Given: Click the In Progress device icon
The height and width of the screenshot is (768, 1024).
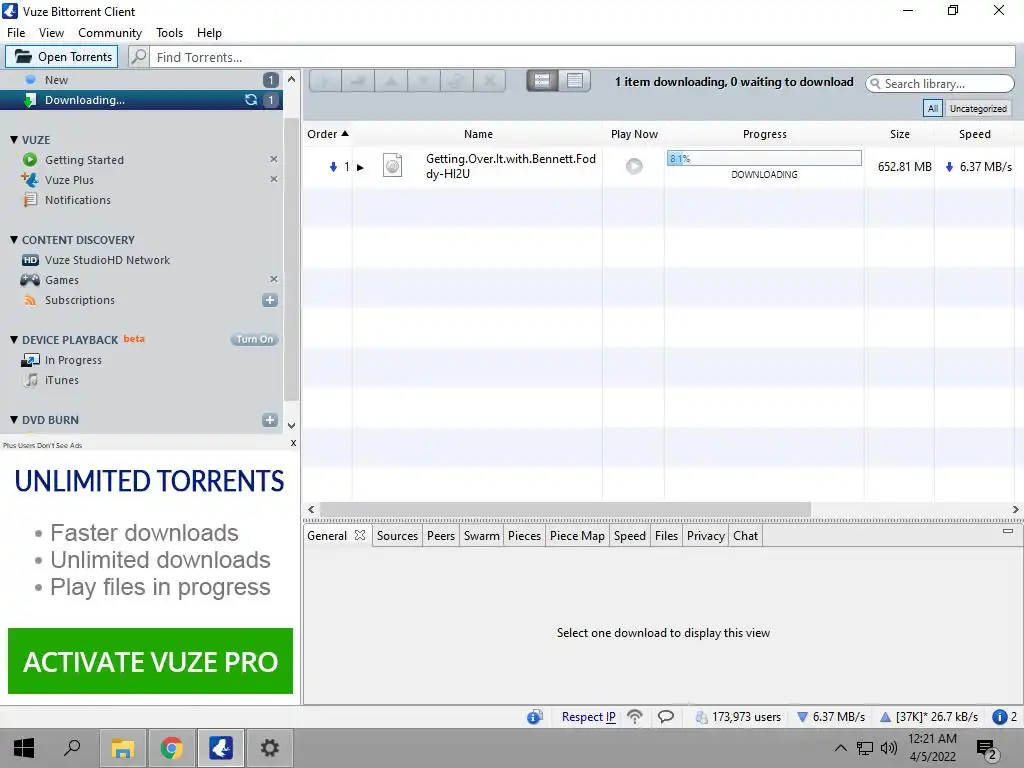Looking at the screenshot, I should click(x=30, y=360).
